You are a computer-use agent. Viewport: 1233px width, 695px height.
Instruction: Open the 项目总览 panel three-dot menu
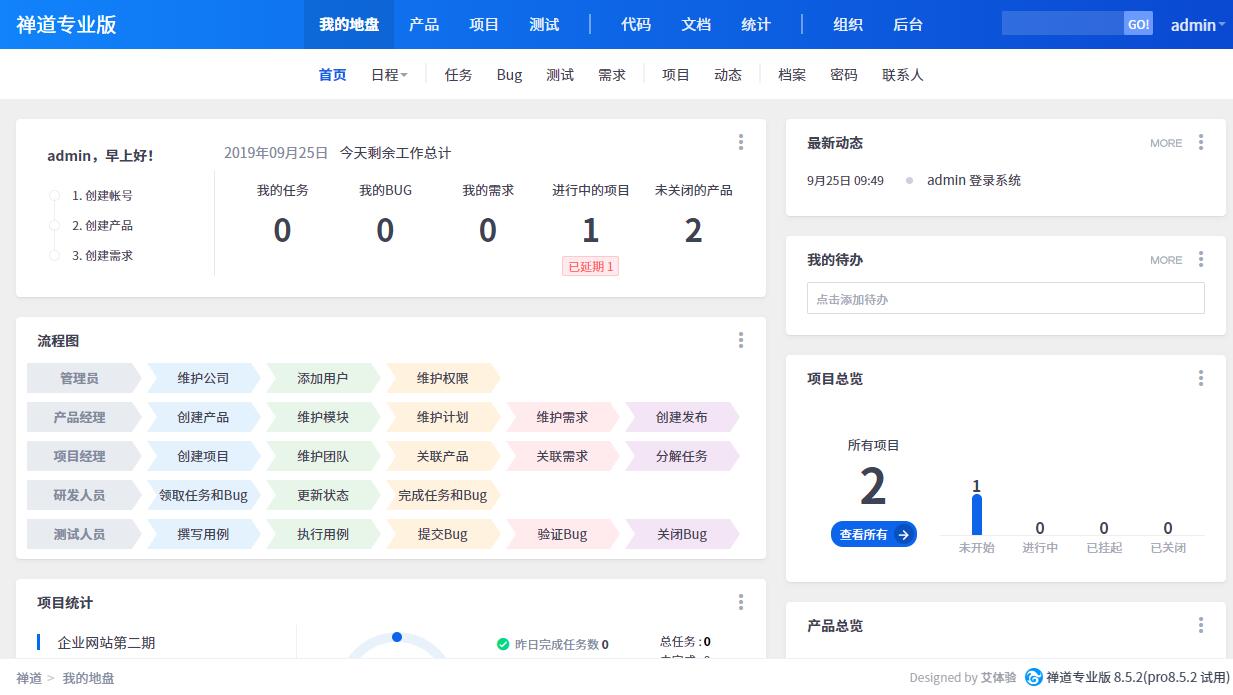pyautogui.click(x=1201, y=378)
